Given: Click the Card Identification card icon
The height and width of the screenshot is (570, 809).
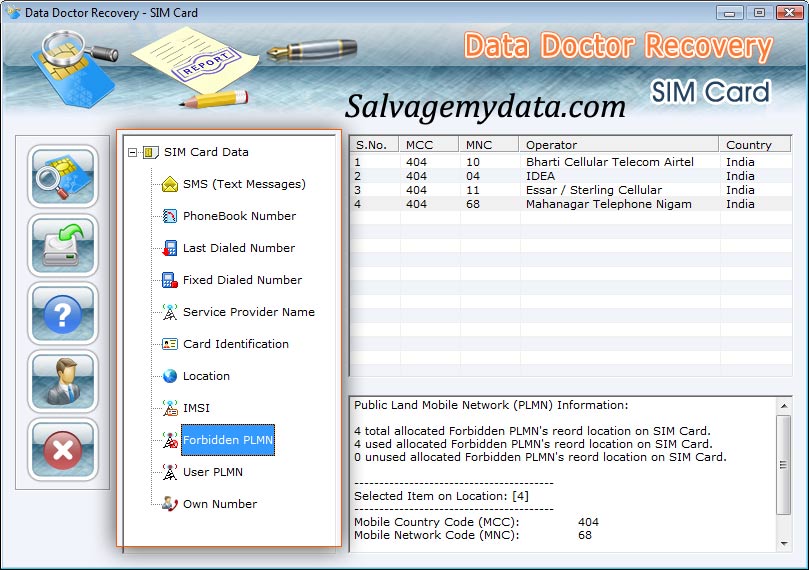Looking at the screenshot, I should click(170, 344).
